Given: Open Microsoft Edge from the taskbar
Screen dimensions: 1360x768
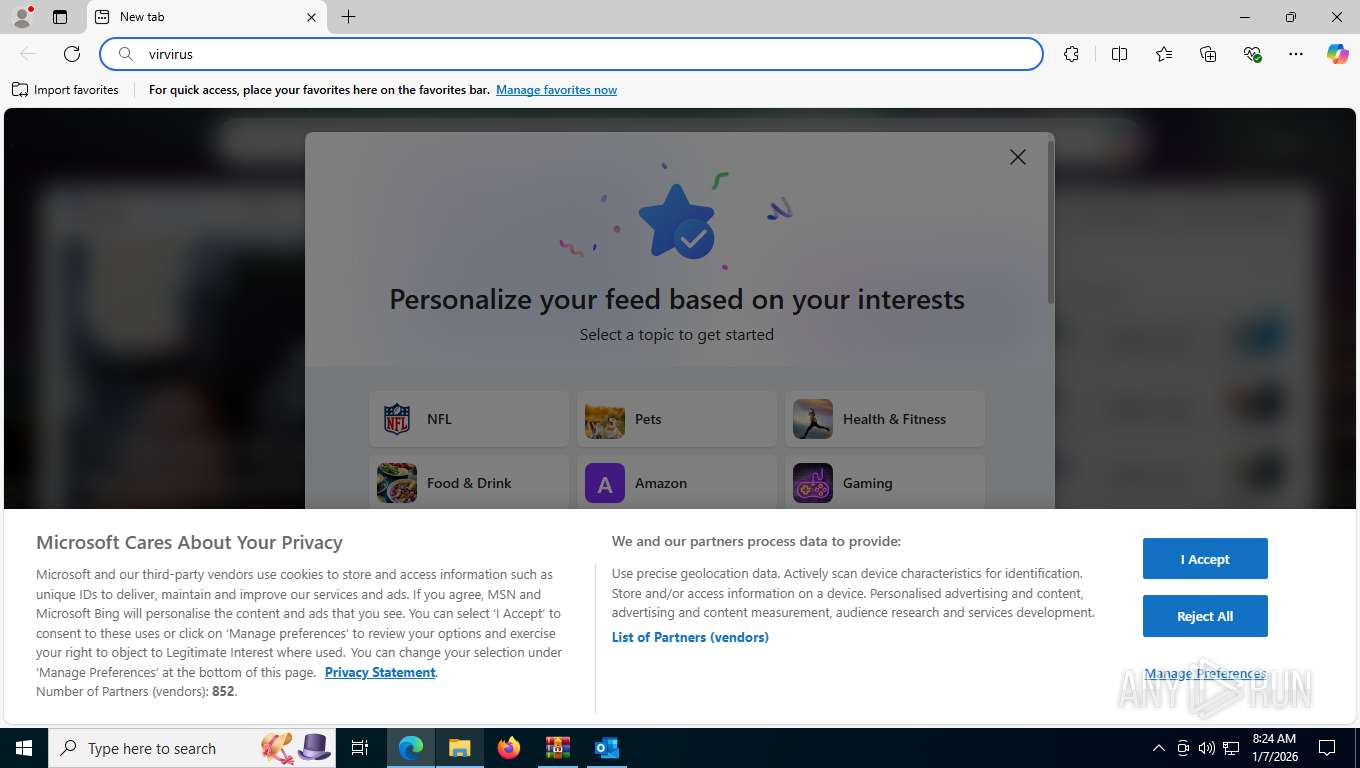Looking at the screenshot, I should pyautogui.click(x=411, y=748).
